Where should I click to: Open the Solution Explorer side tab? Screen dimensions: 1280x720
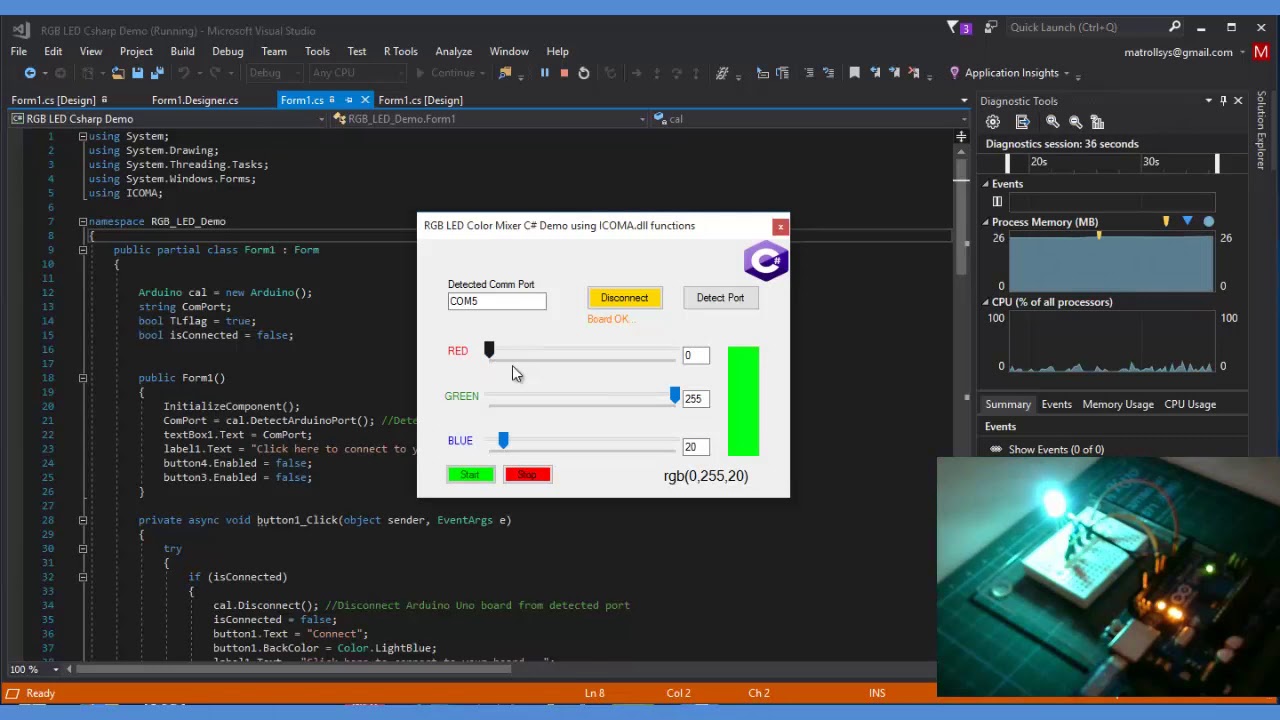tap(1262, 130)
